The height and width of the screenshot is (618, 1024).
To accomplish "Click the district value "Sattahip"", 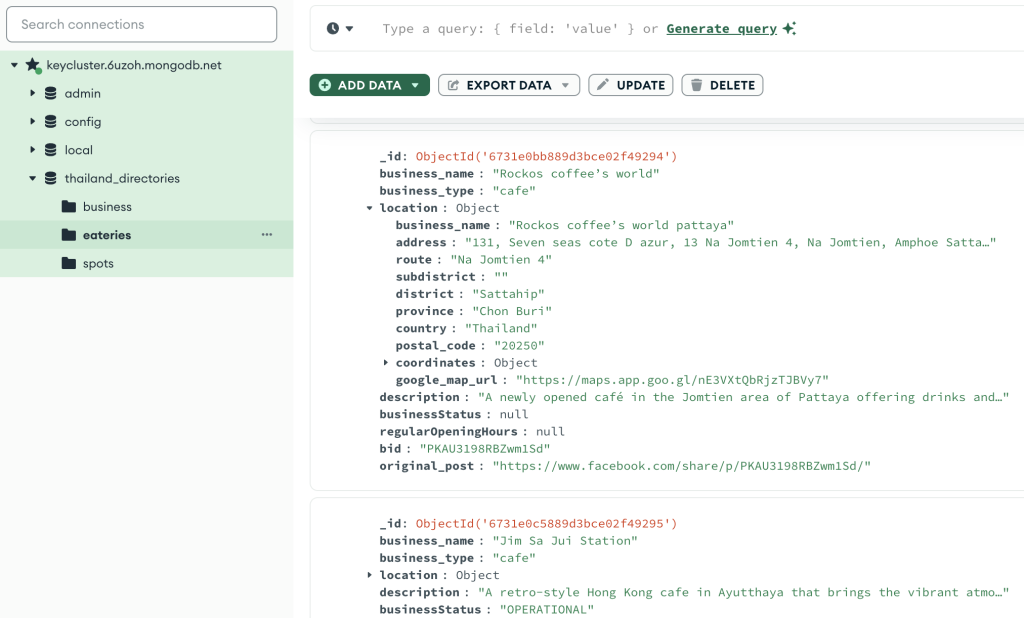I will (508, 294).
